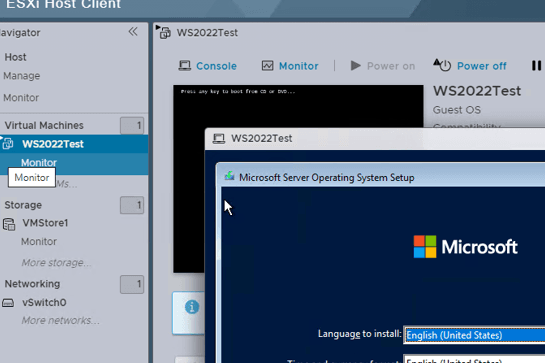Open Storage section in Navigator
The image size is (545, 363).
[x=23, y=205]
